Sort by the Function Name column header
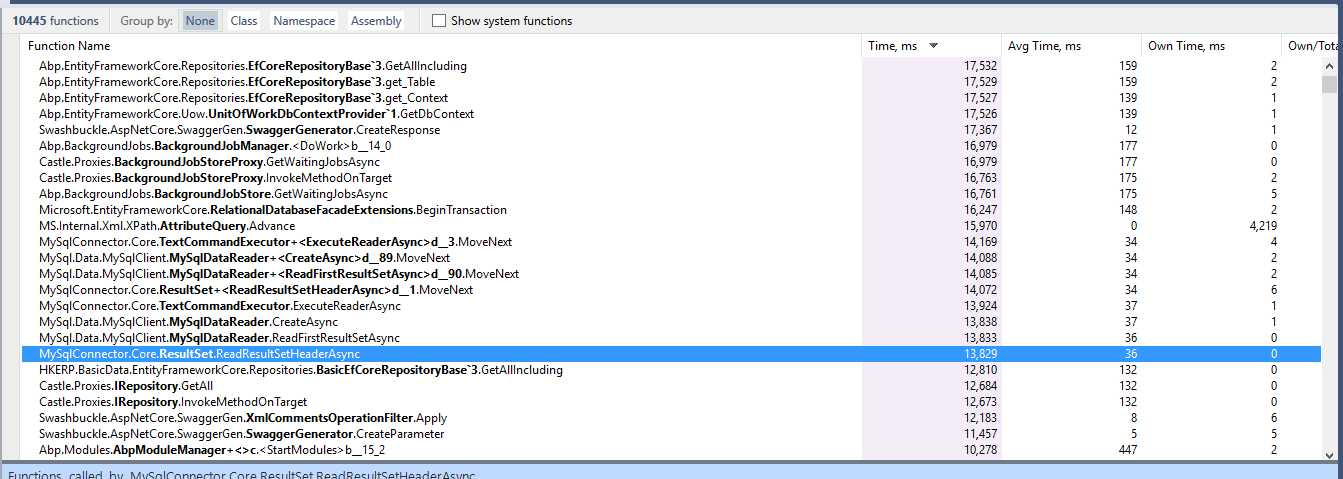Screen dimensions: 1343x479 pyautogui.click(x=441, y=46)
